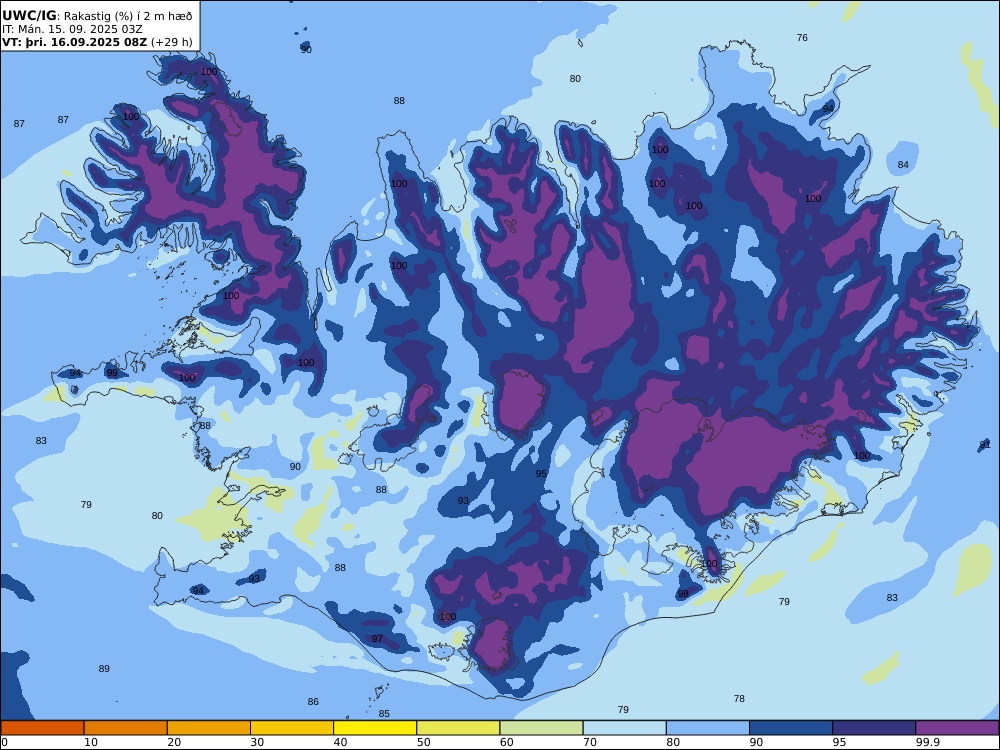The height and width of the screenshot is (750, 1000).
Task: Click the humidity value 85 on the map
Action: click(x=384, y=714)
